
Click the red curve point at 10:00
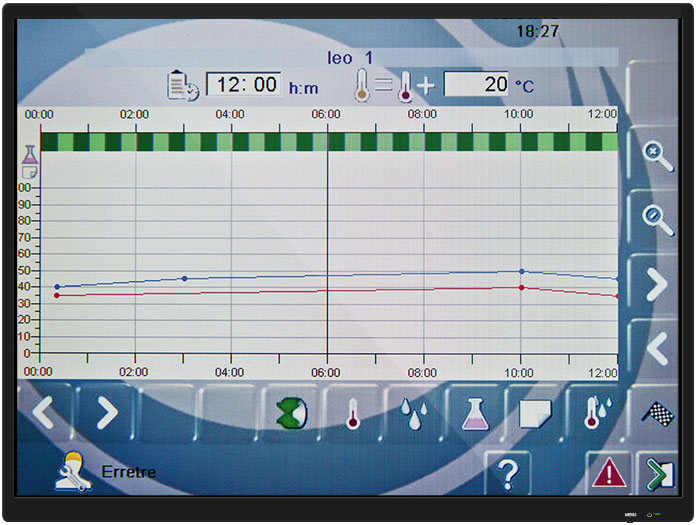coord(522,288)
